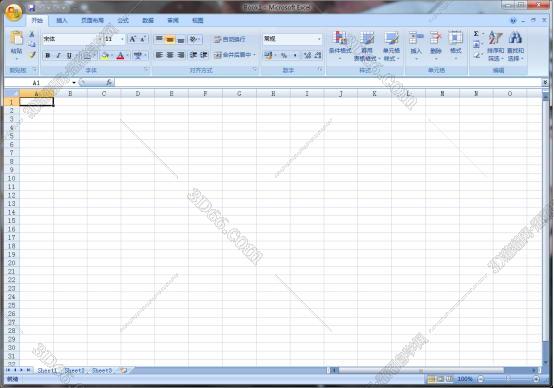Expand the font group dialog launcher
The height and width of the screenshot is (388, 554).
tap(146, 70)
